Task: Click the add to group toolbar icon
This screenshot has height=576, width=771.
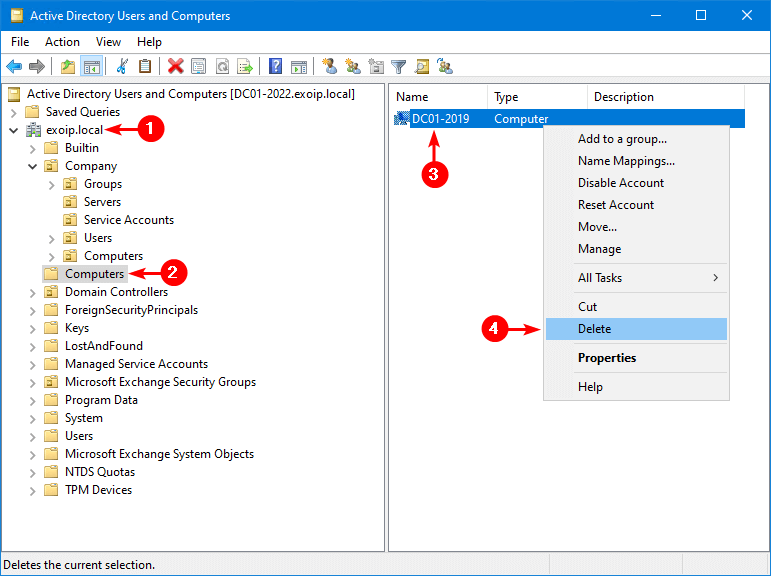Action: pyautogui.click(x=445, y=66)
